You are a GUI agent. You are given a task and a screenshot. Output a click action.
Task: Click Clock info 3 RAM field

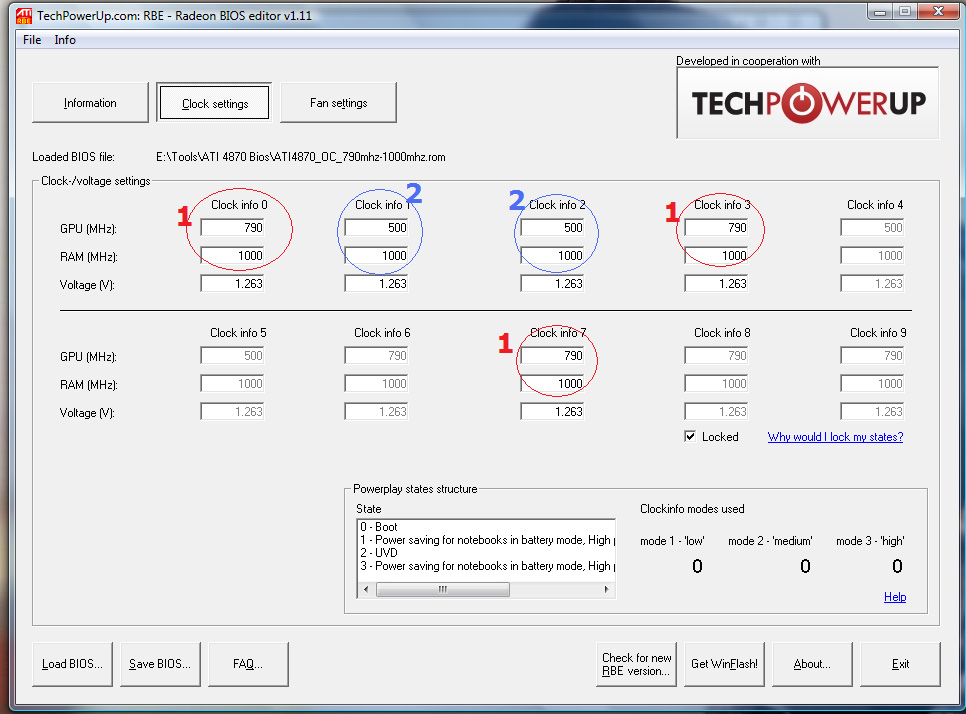coord(716,256)
